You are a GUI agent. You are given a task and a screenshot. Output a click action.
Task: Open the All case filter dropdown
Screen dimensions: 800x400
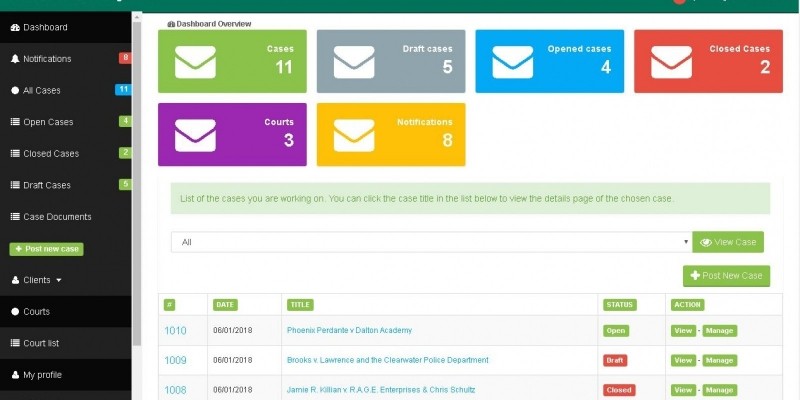pos(432,242)
